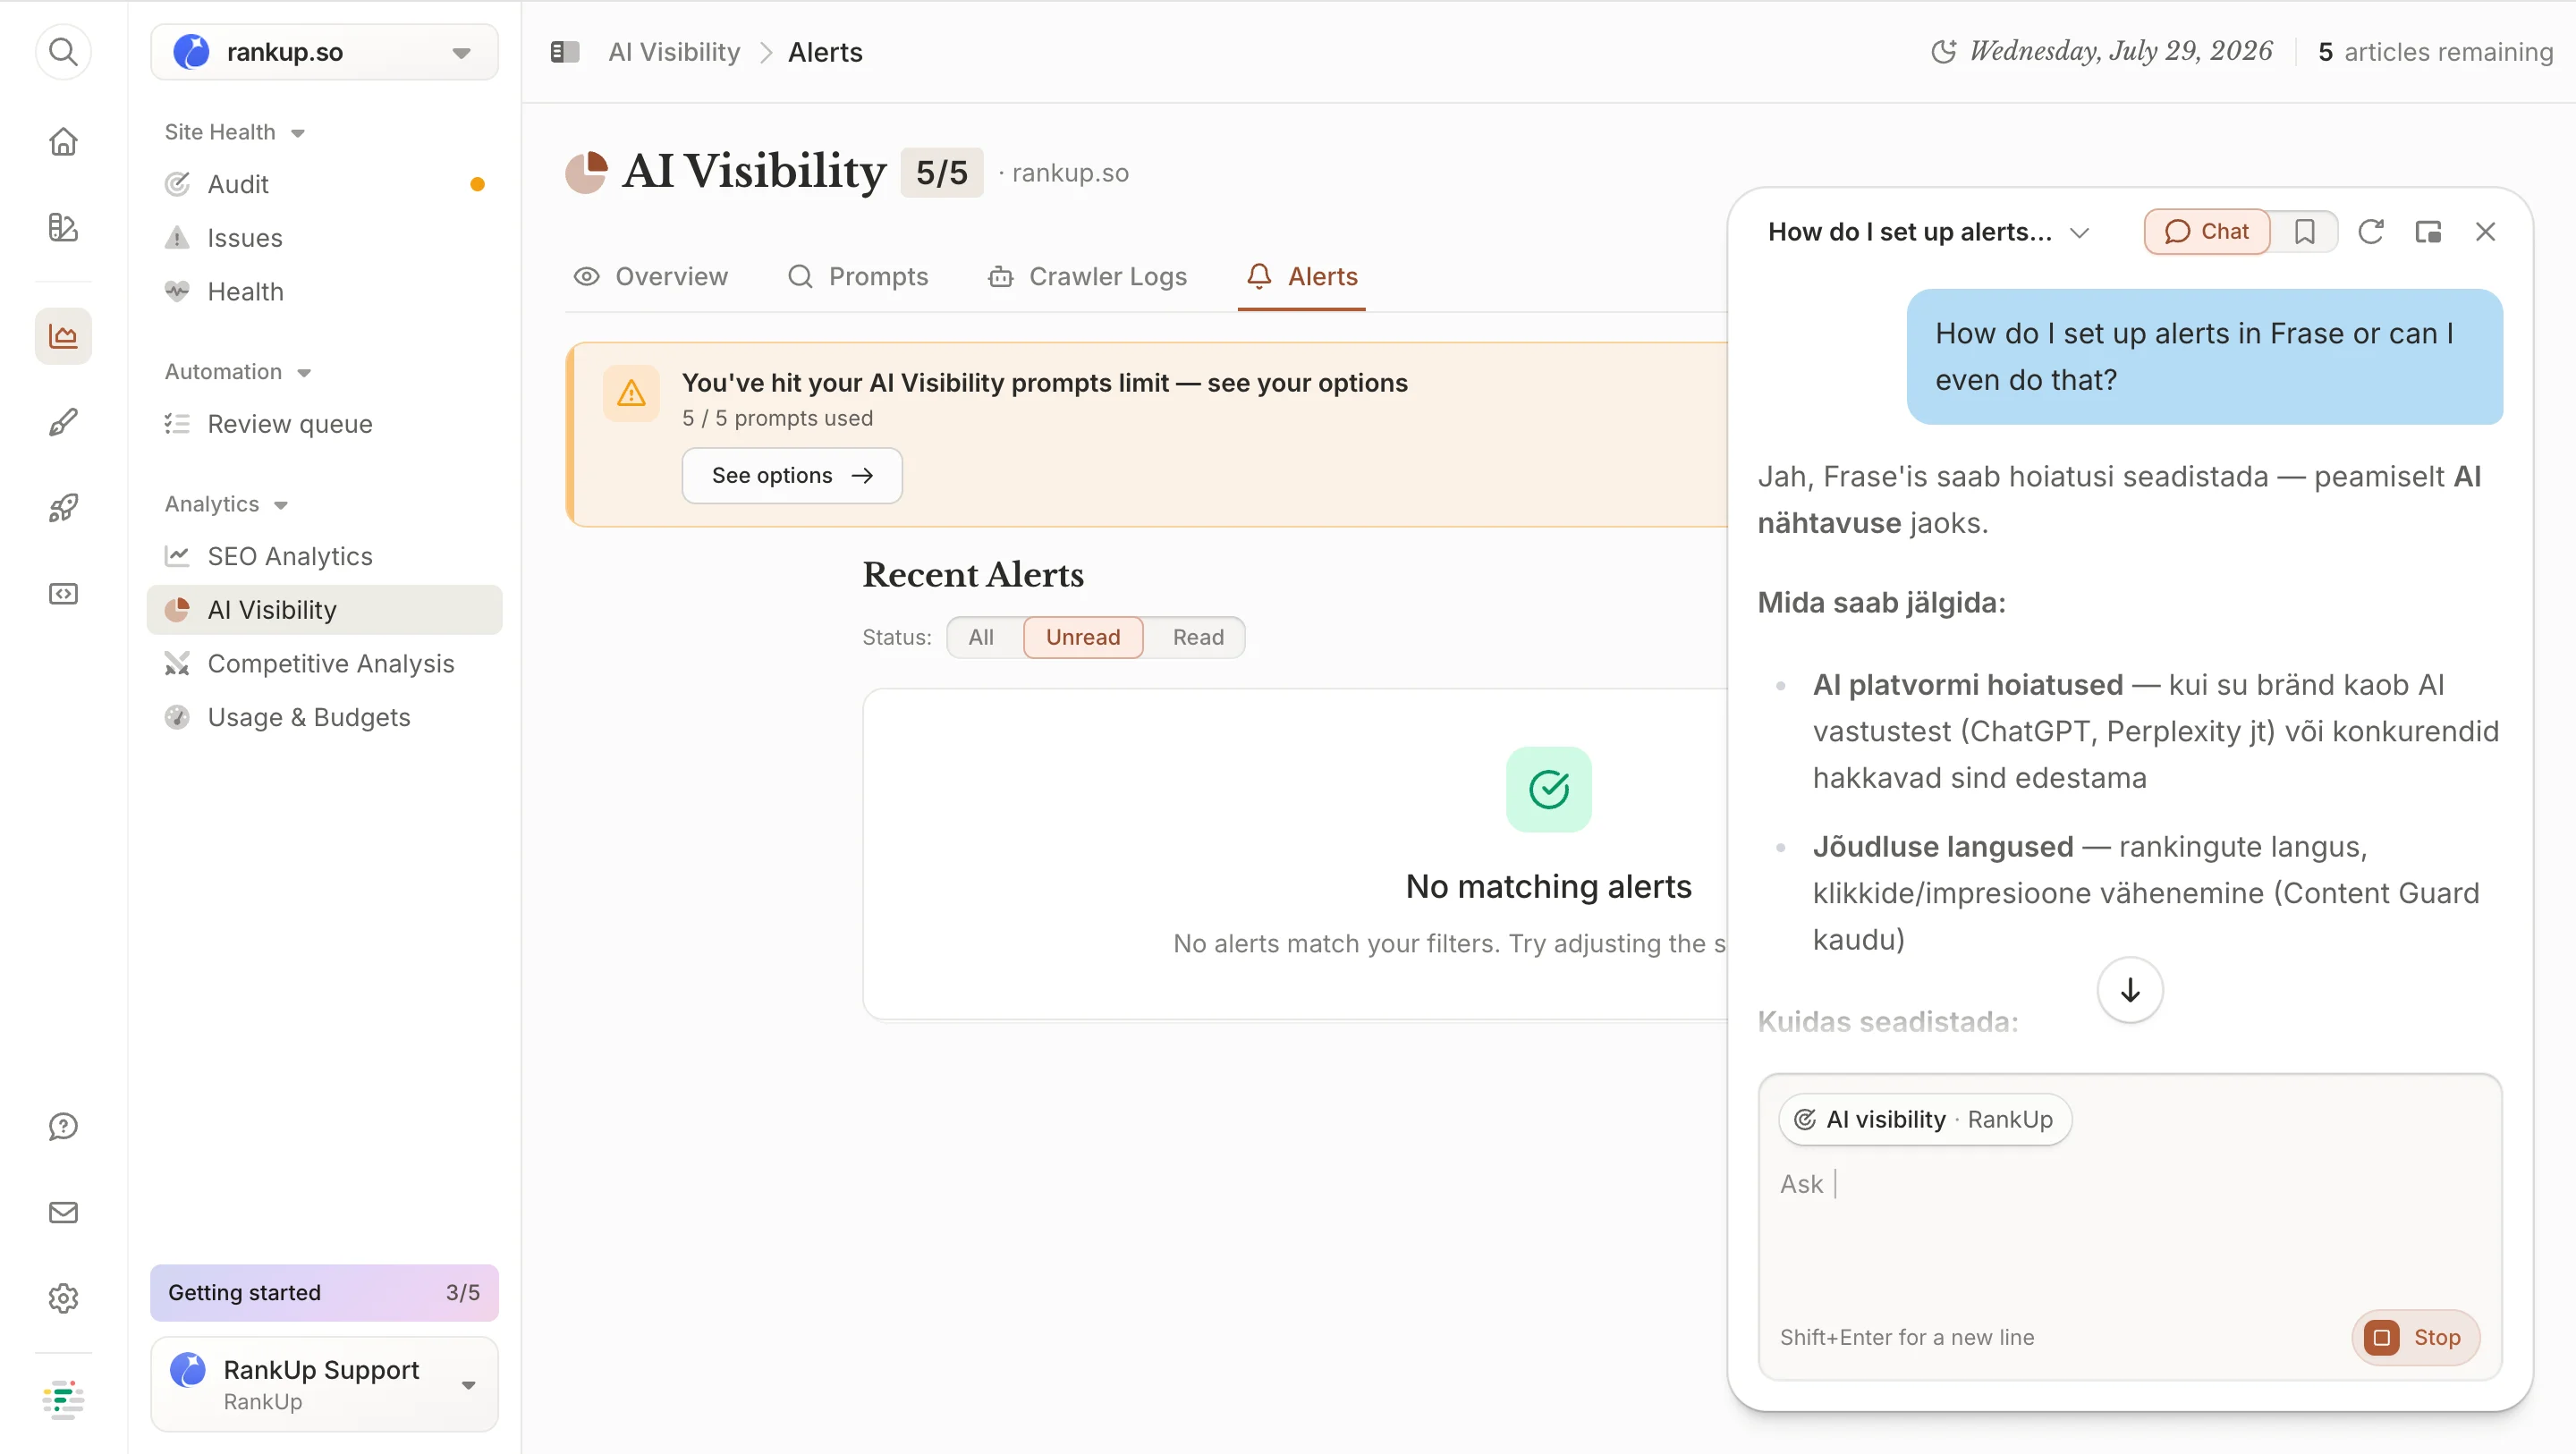Go to the home icon in the left rail
Viewport: 2576px width, 1454px height.
[x=63, y=141]
